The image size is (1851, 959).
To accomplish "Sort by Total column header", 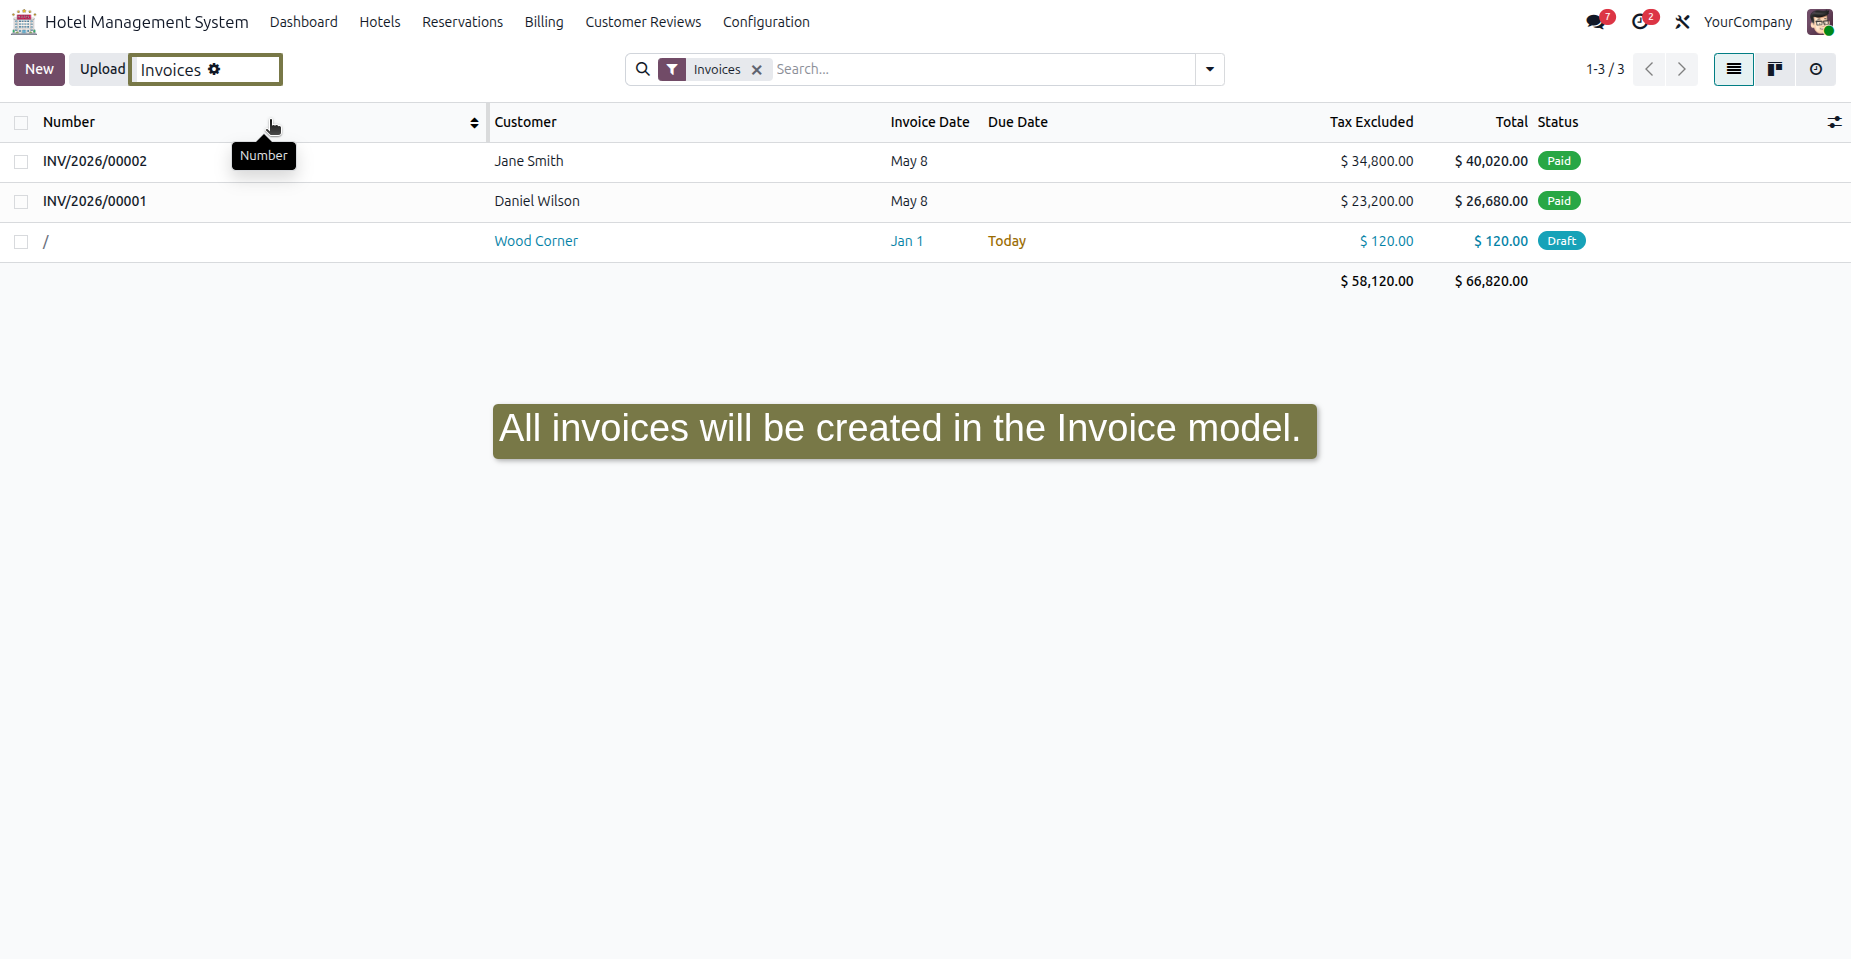I will click(1511, 122).
